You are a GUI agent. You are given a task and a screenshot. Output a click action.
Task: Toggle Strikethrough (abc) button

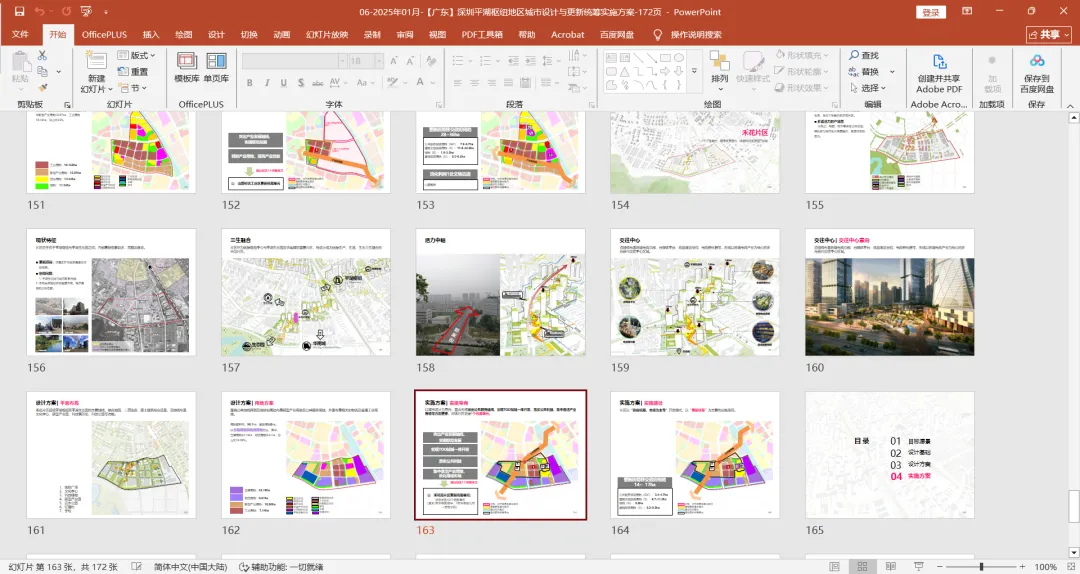click(318, 83)
